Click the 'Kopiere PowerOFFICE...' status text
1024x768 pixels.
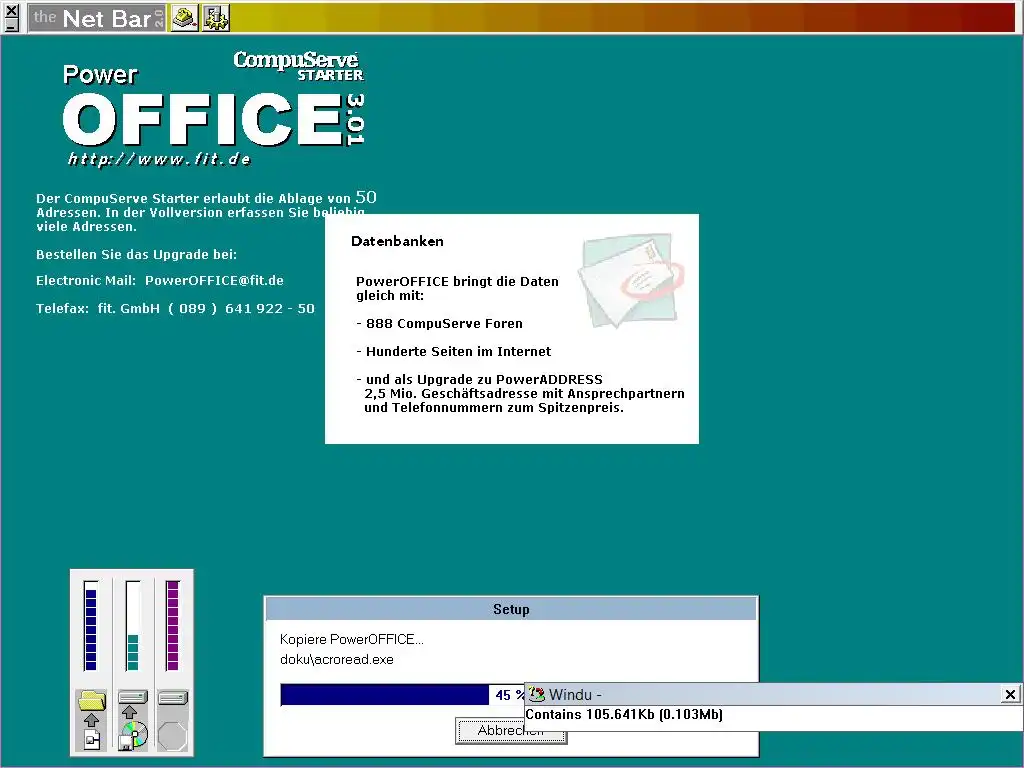(x=351, y=639)
